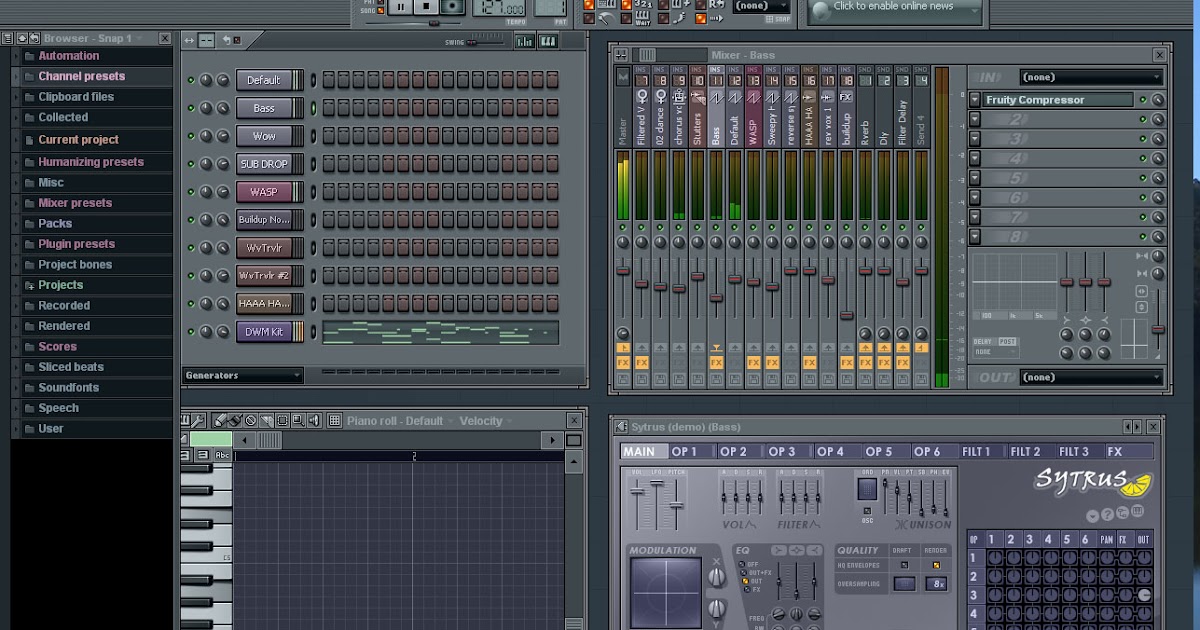This screenshot has height=630, width=1200.
Task: Open Channel presets in browser
Action: click(82, 76)
